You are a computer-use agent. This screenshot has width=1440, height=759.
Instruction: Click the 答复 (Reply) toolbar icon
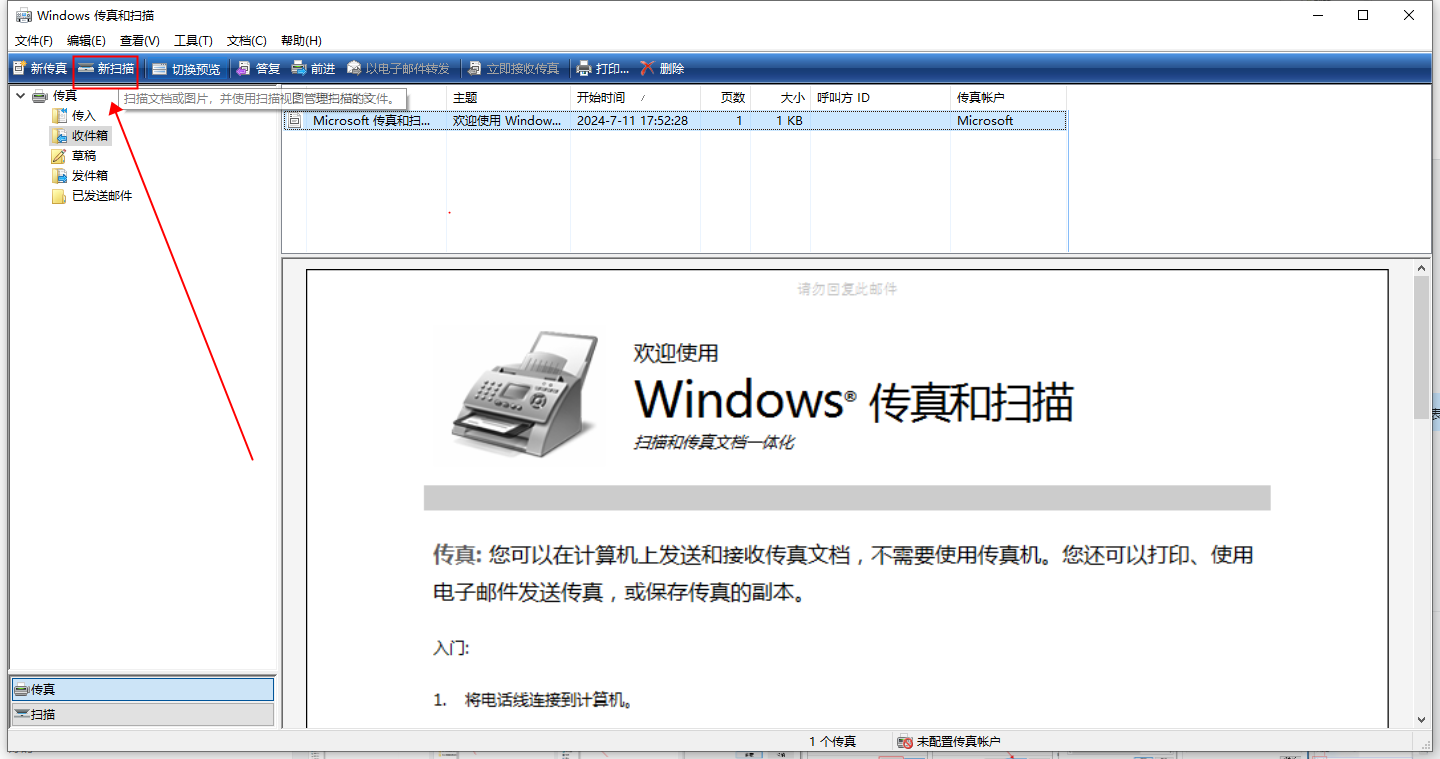(x=243, y=68)
